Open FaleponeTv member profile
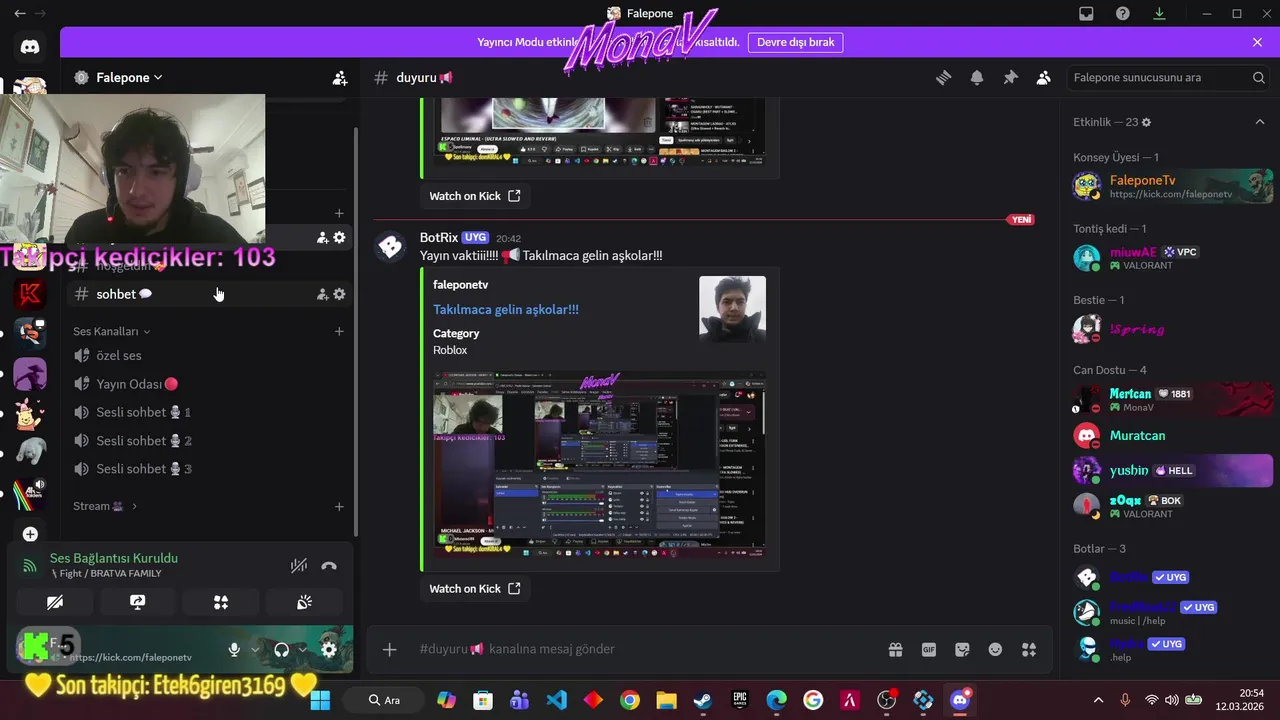The image size is (1280, 720). coord(1171,186)
